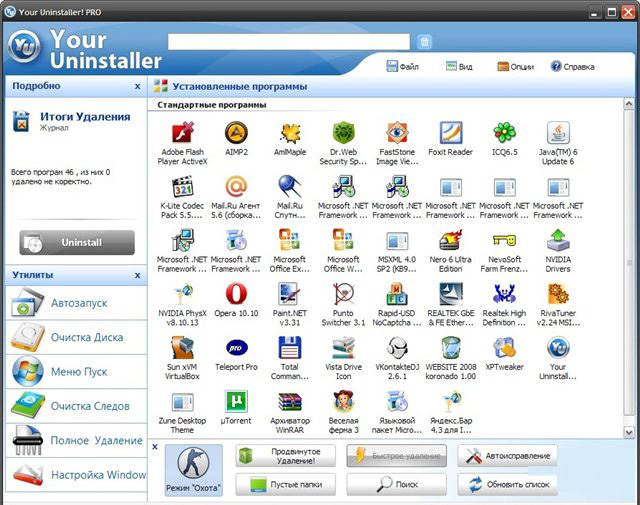Choose NevoSoft Farm Frenzy icon
Screen dimensions: 640x505
504,240
